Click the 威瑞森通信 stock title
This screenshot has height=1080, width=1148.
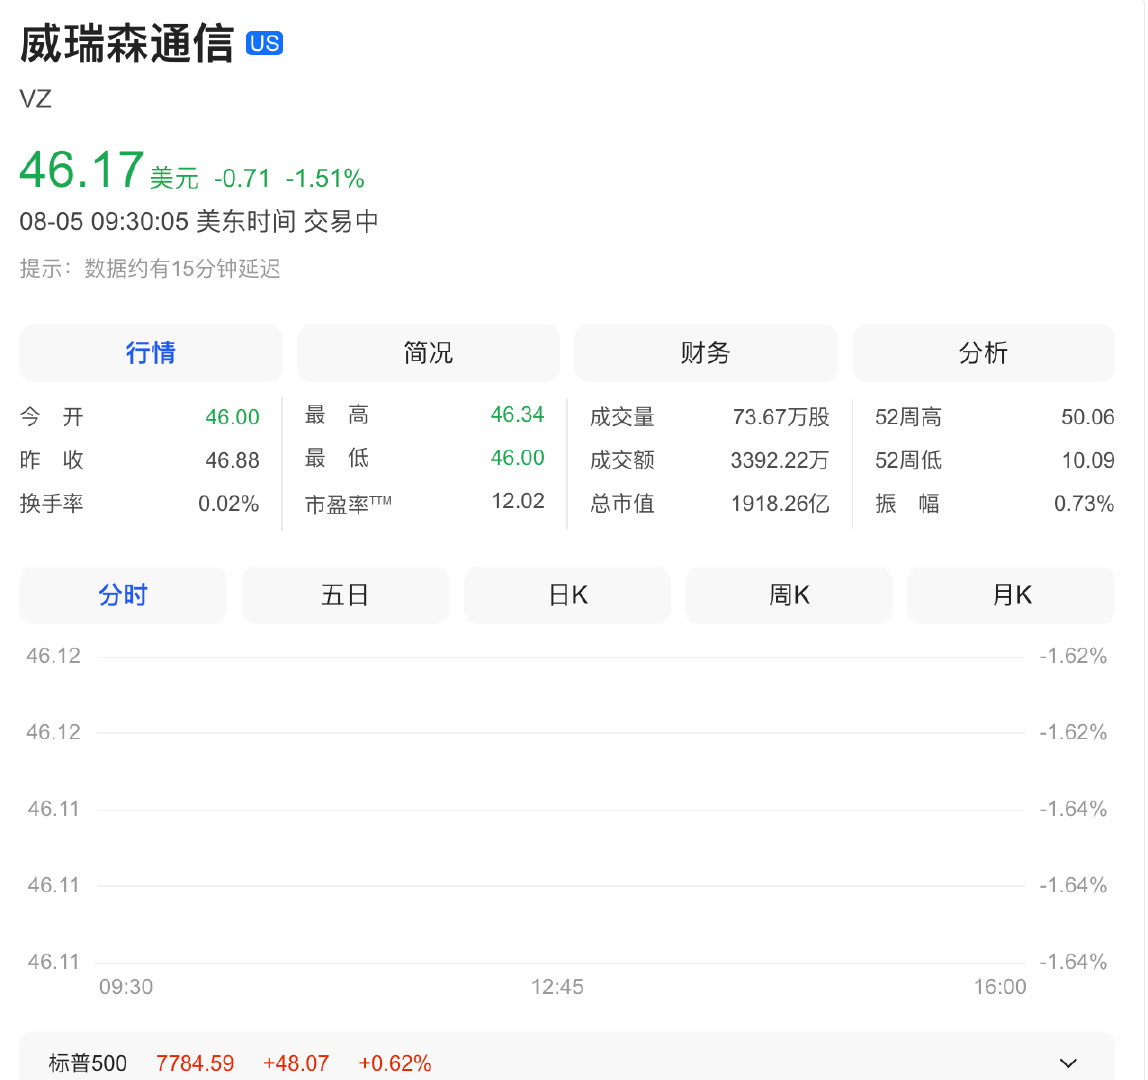127,44
